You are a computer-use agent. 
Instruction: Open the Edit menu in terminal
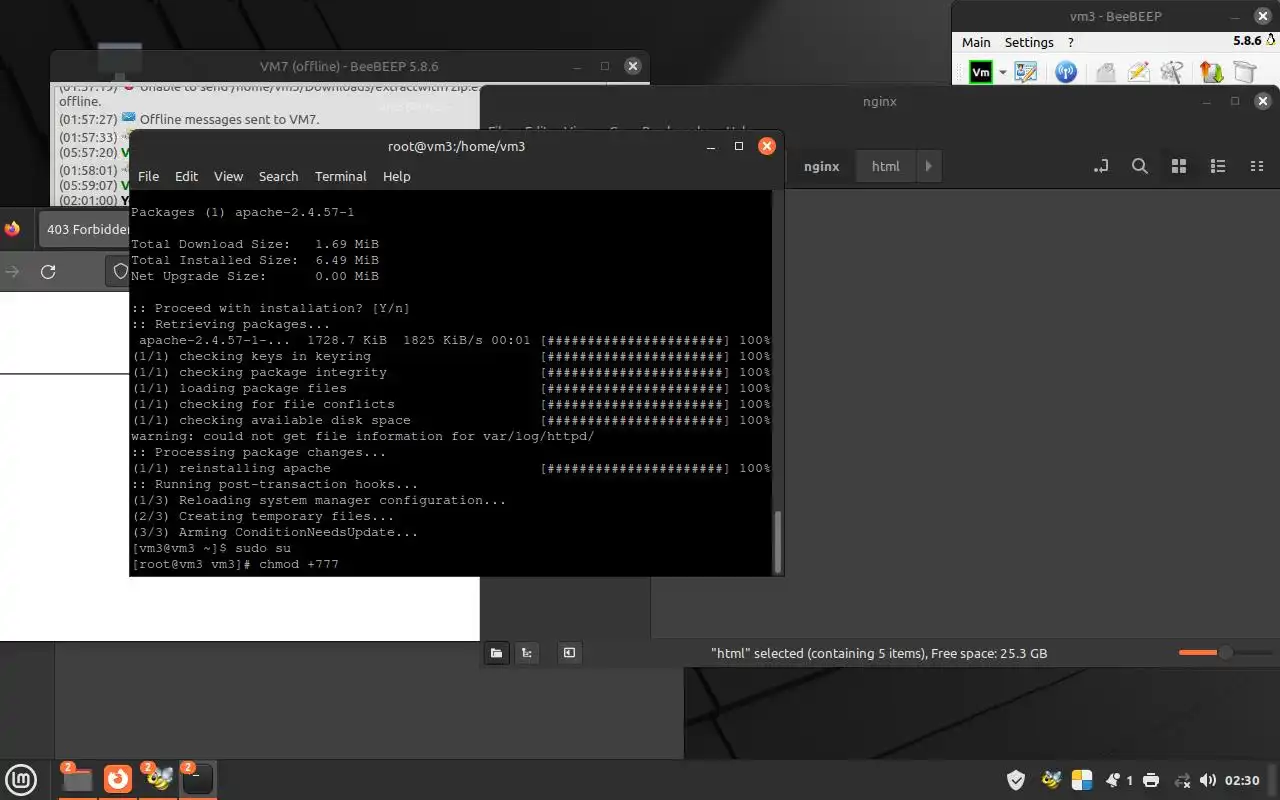[x=187, y=176]
